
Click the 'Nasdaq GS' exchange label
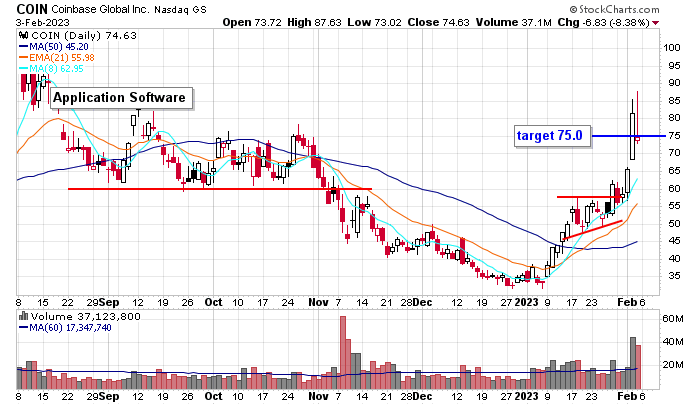coord(181,9)
